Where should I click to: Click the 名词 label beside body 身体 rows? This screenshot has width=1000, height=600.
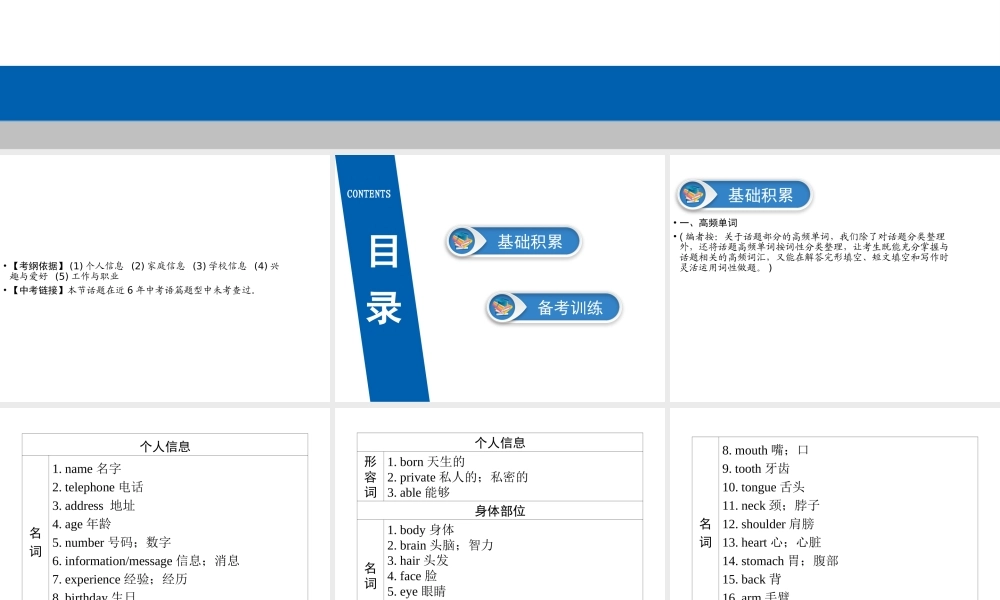(x=371, y=575)
